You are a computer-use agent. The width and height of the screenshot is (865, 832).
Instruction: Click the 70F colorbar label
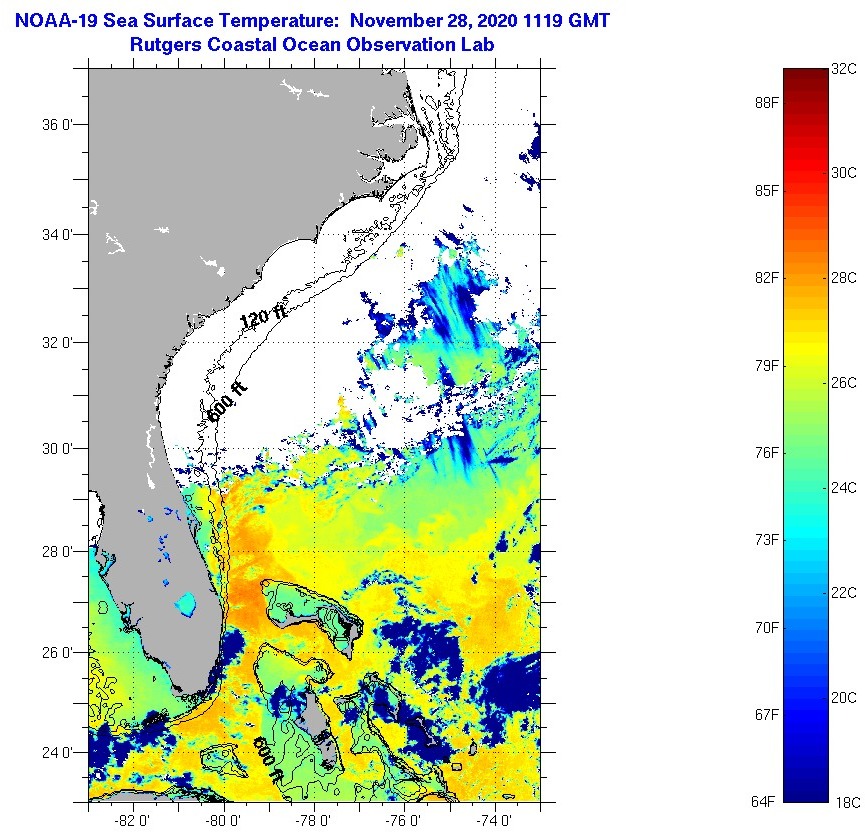point(767,627)
